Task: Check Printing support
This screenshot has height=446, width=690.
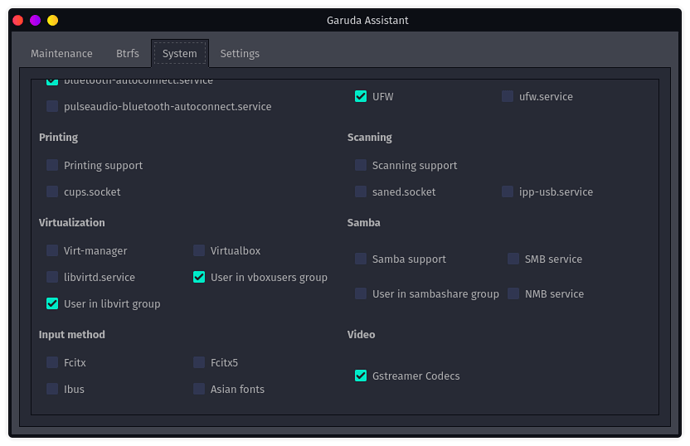Action: point(52,165)
